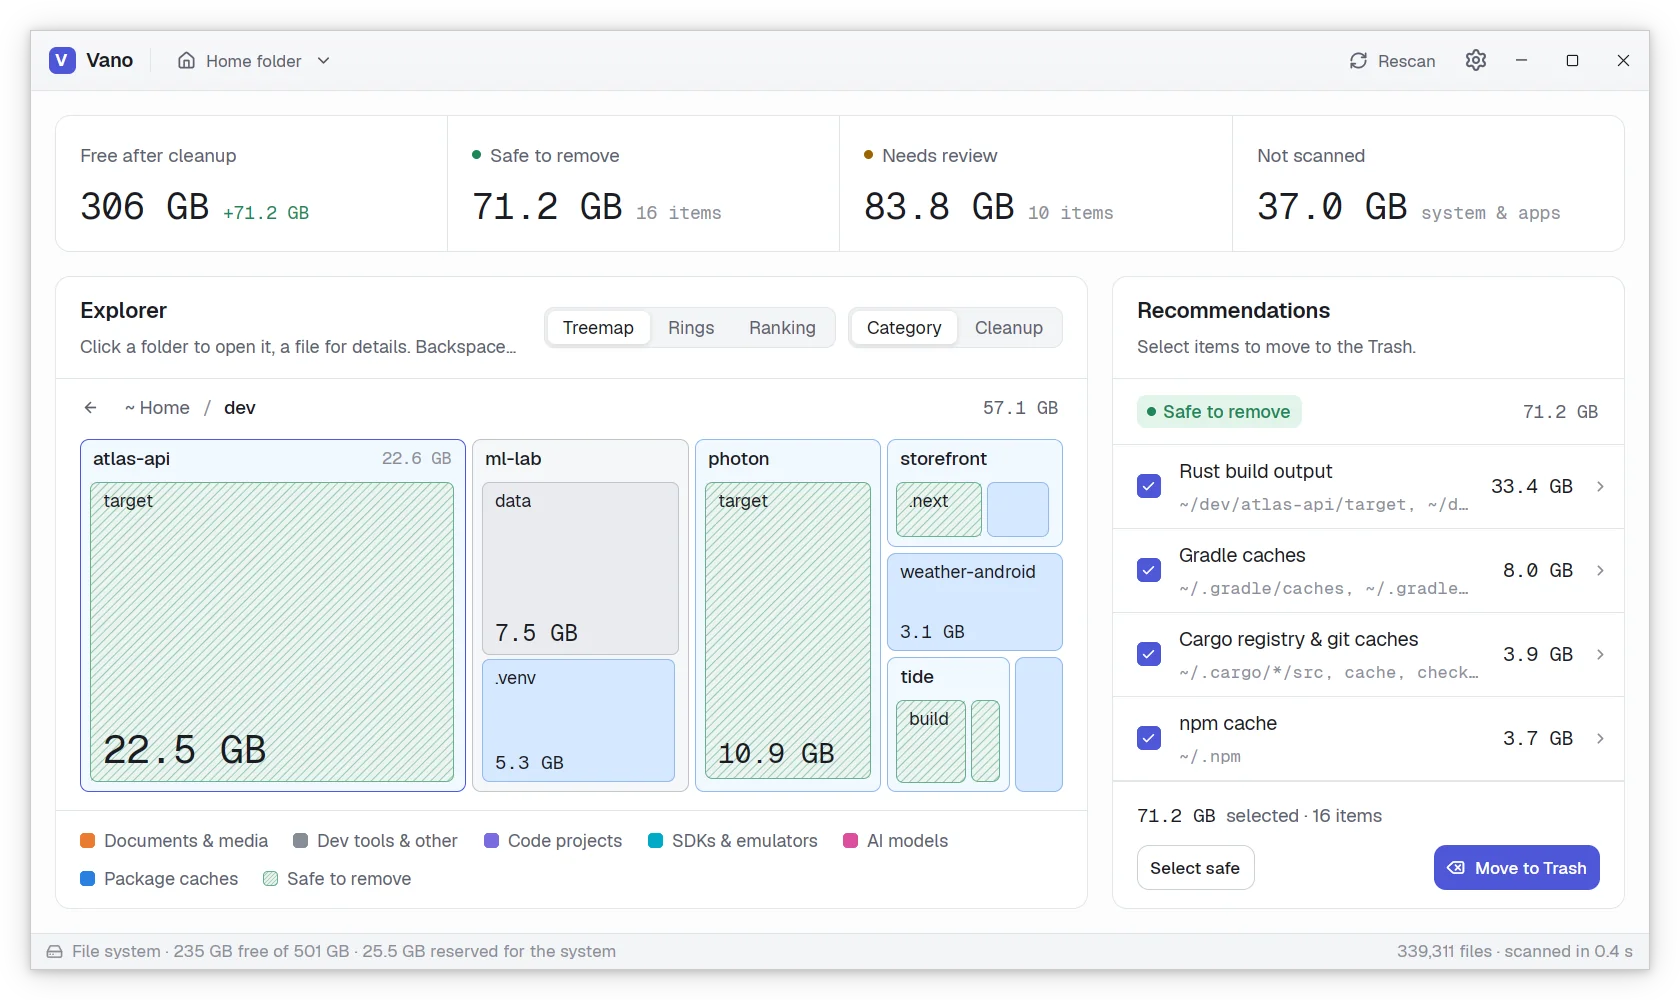This screenshot has height=1000, width=1680.
Task: Uncheck the Gradle caches checkbox
Action: [x=1149, y=570]
